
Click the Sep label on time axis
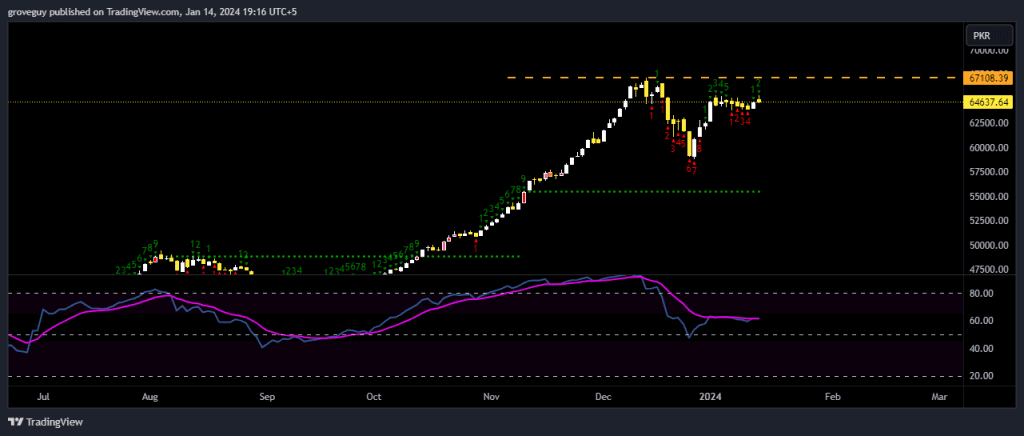267,397
